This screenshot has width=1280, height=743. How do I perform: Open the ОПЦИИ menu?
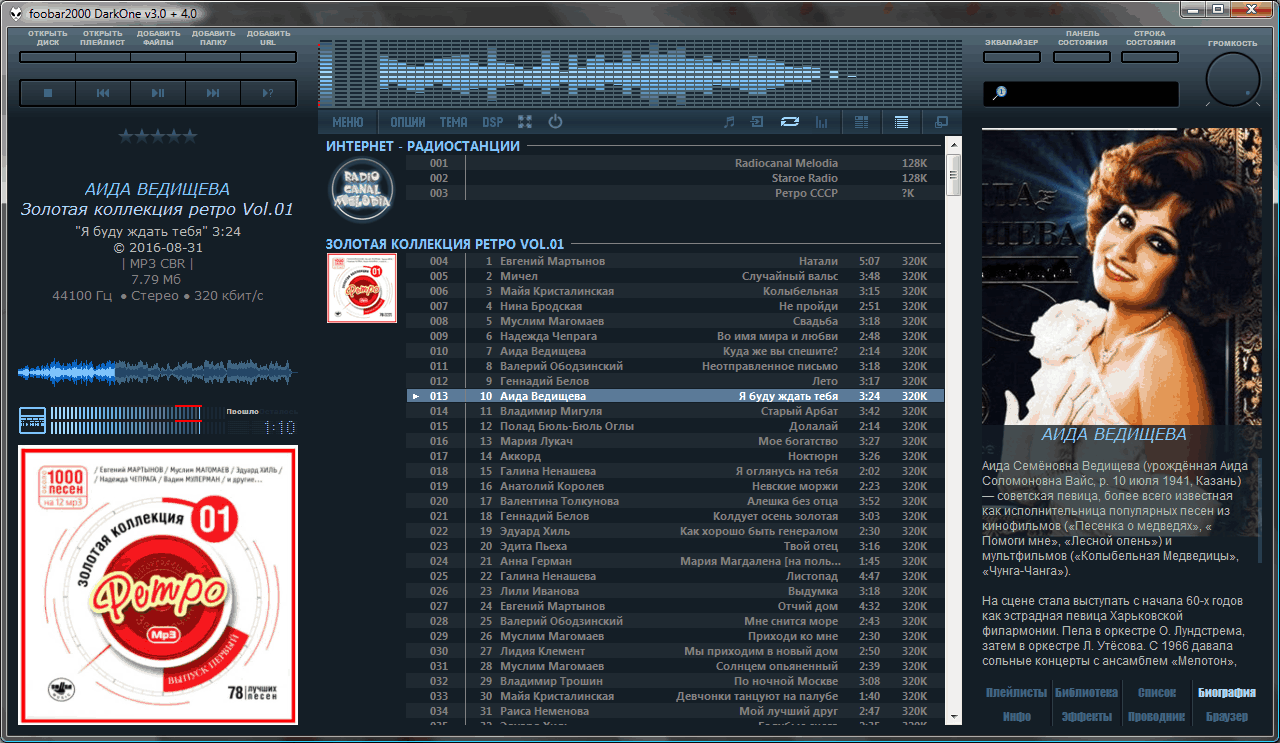point(407,122)
